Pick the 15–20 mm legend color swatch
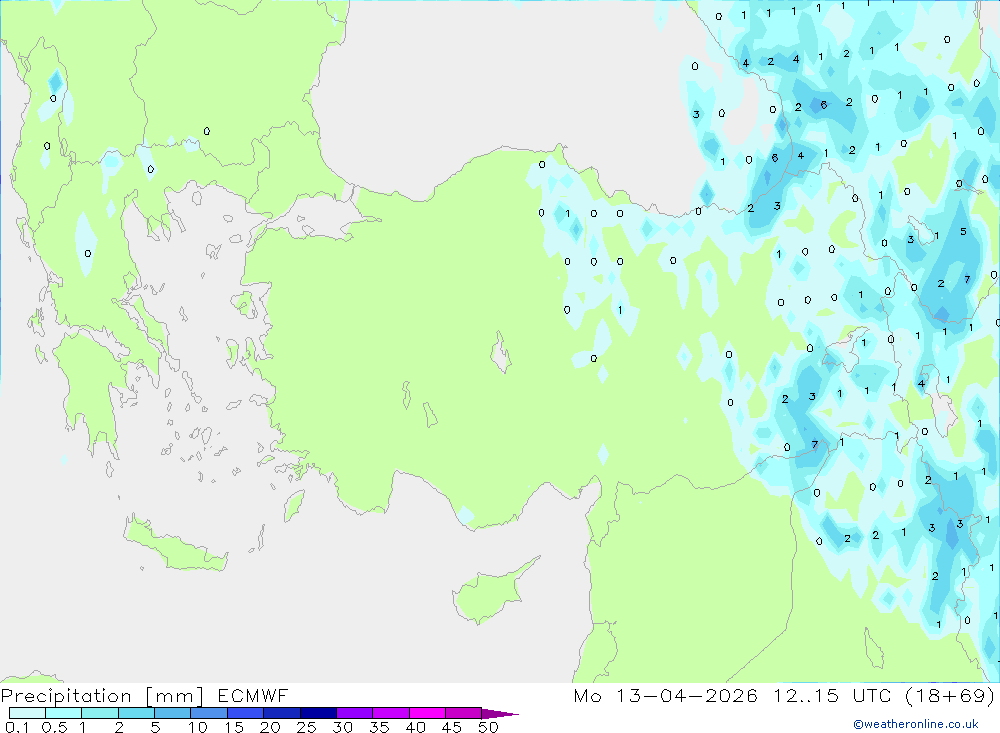The height and width of the screenshot is (733, 1000). (x=246, y=713)
